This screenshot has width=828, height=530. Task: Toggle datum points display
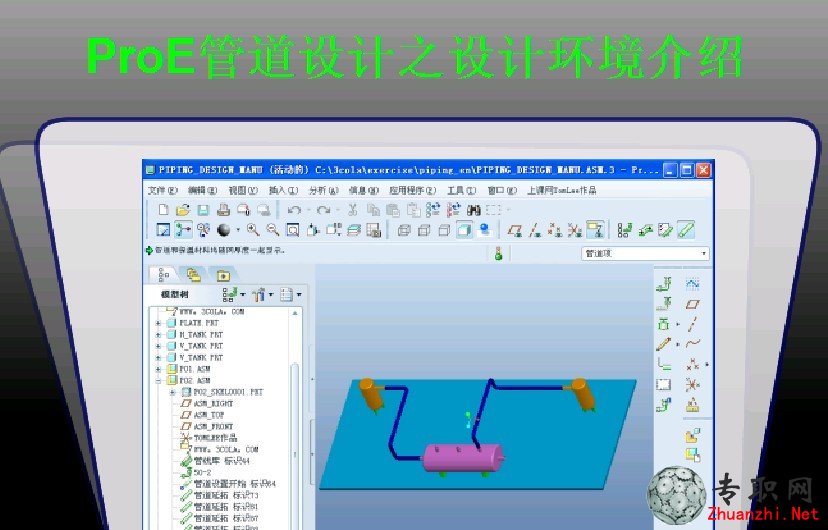point(554,230)
